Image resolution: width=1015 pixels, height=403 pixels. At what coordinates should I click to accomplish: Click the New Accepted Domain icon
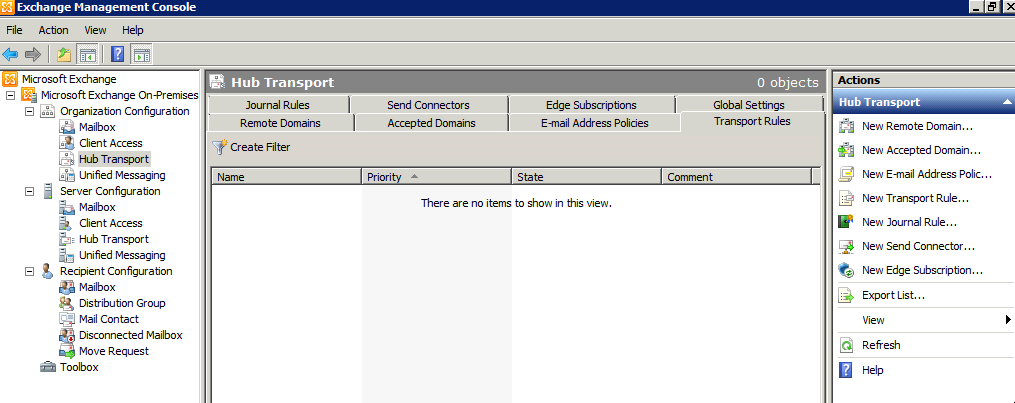click(846, 150)
